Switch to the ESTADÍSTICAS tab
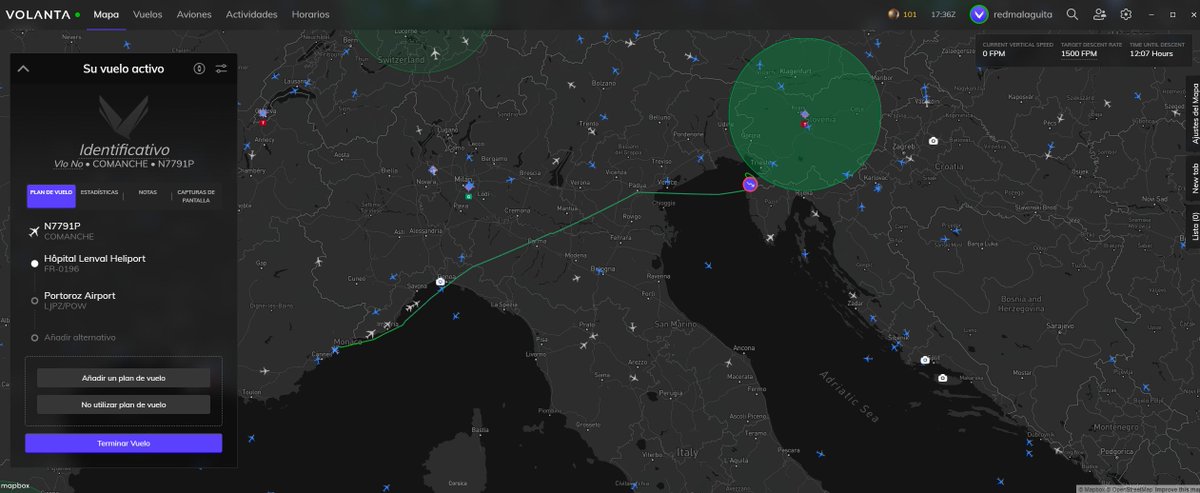 99,191
